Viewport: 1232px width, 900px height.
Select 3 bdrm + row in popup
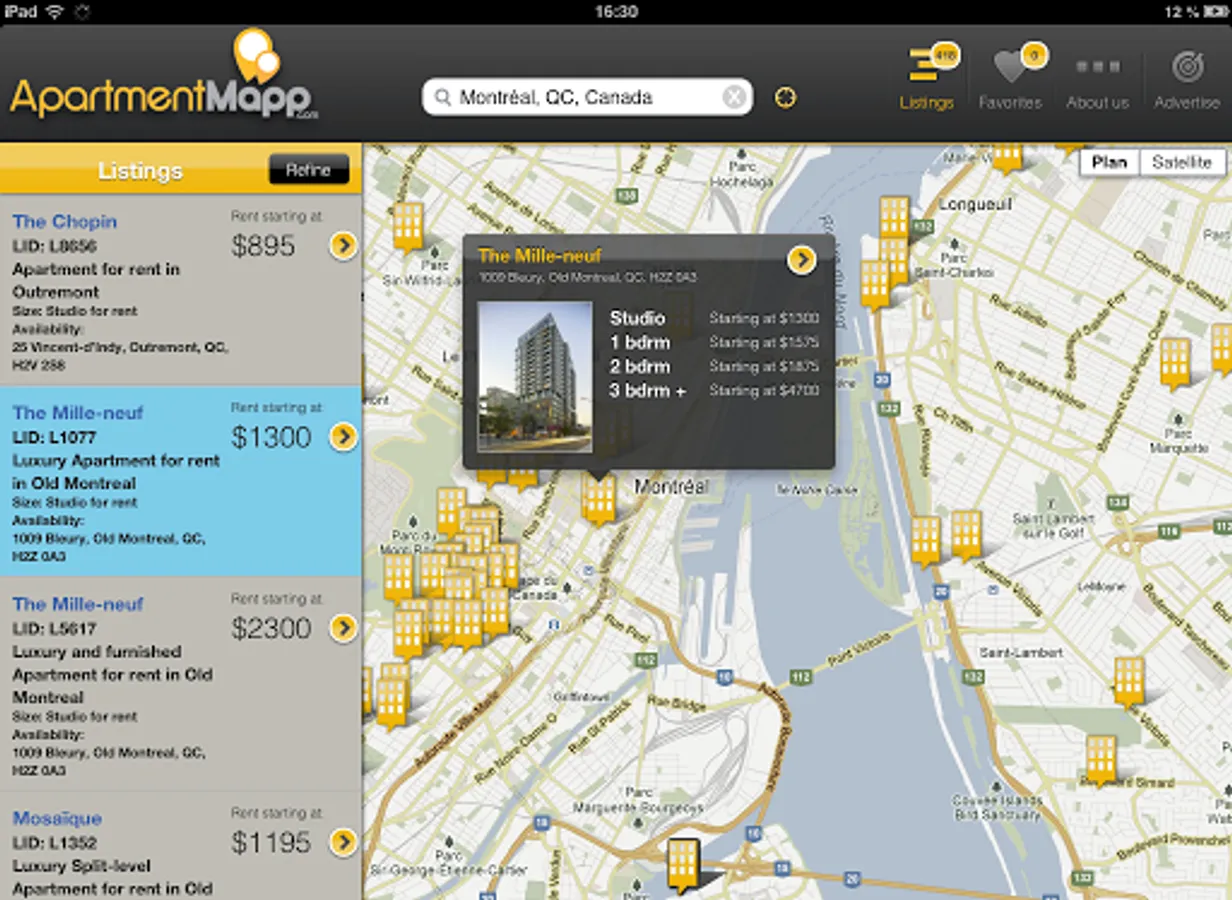[714, 390]
